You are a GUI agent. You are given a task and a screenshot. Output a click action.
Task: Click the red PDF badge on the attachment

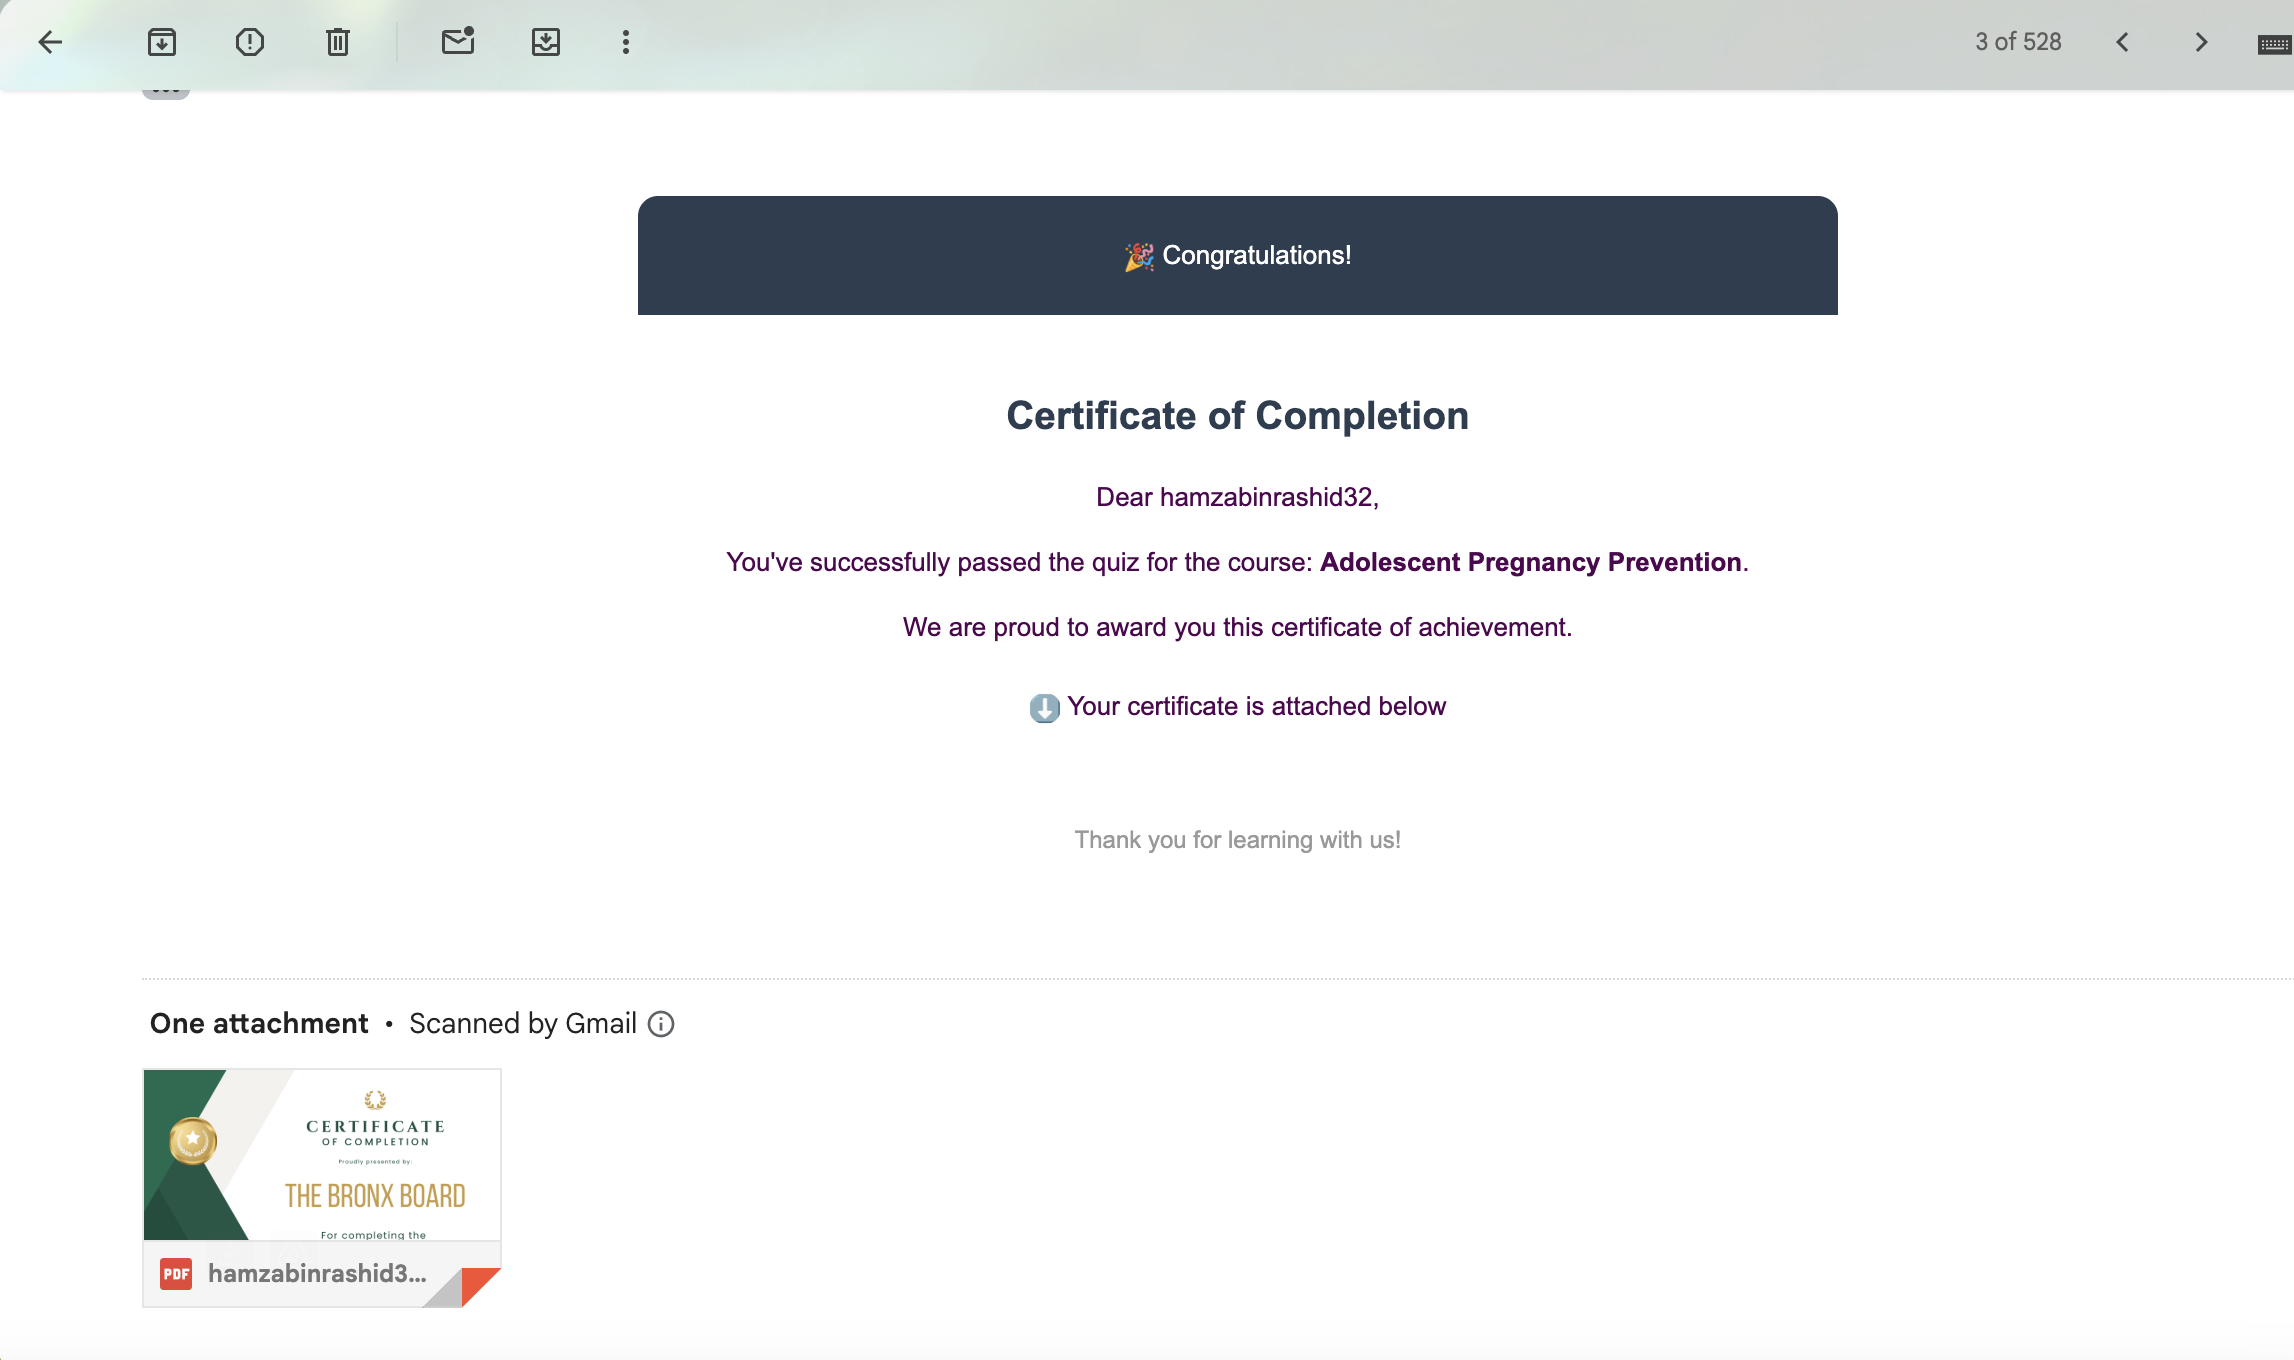(x=176, y=1274)
